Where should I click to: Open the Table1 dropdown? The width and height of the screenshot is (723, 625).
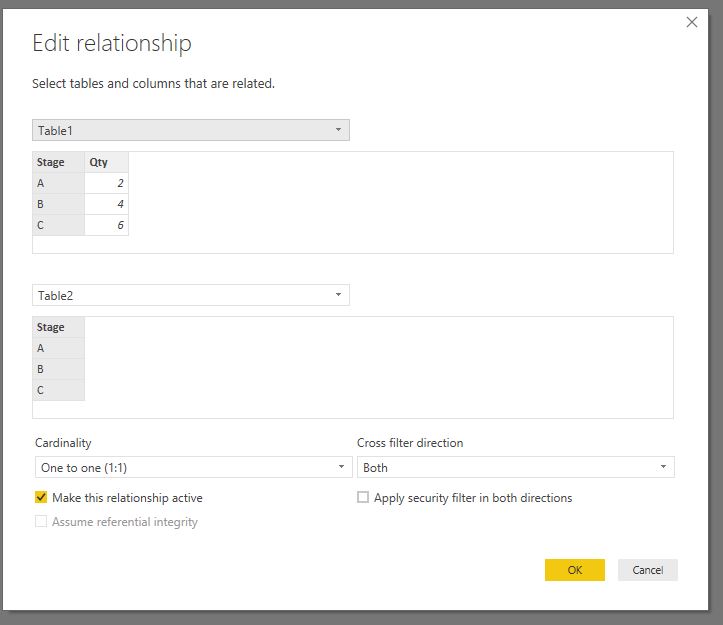pos(190,130)
